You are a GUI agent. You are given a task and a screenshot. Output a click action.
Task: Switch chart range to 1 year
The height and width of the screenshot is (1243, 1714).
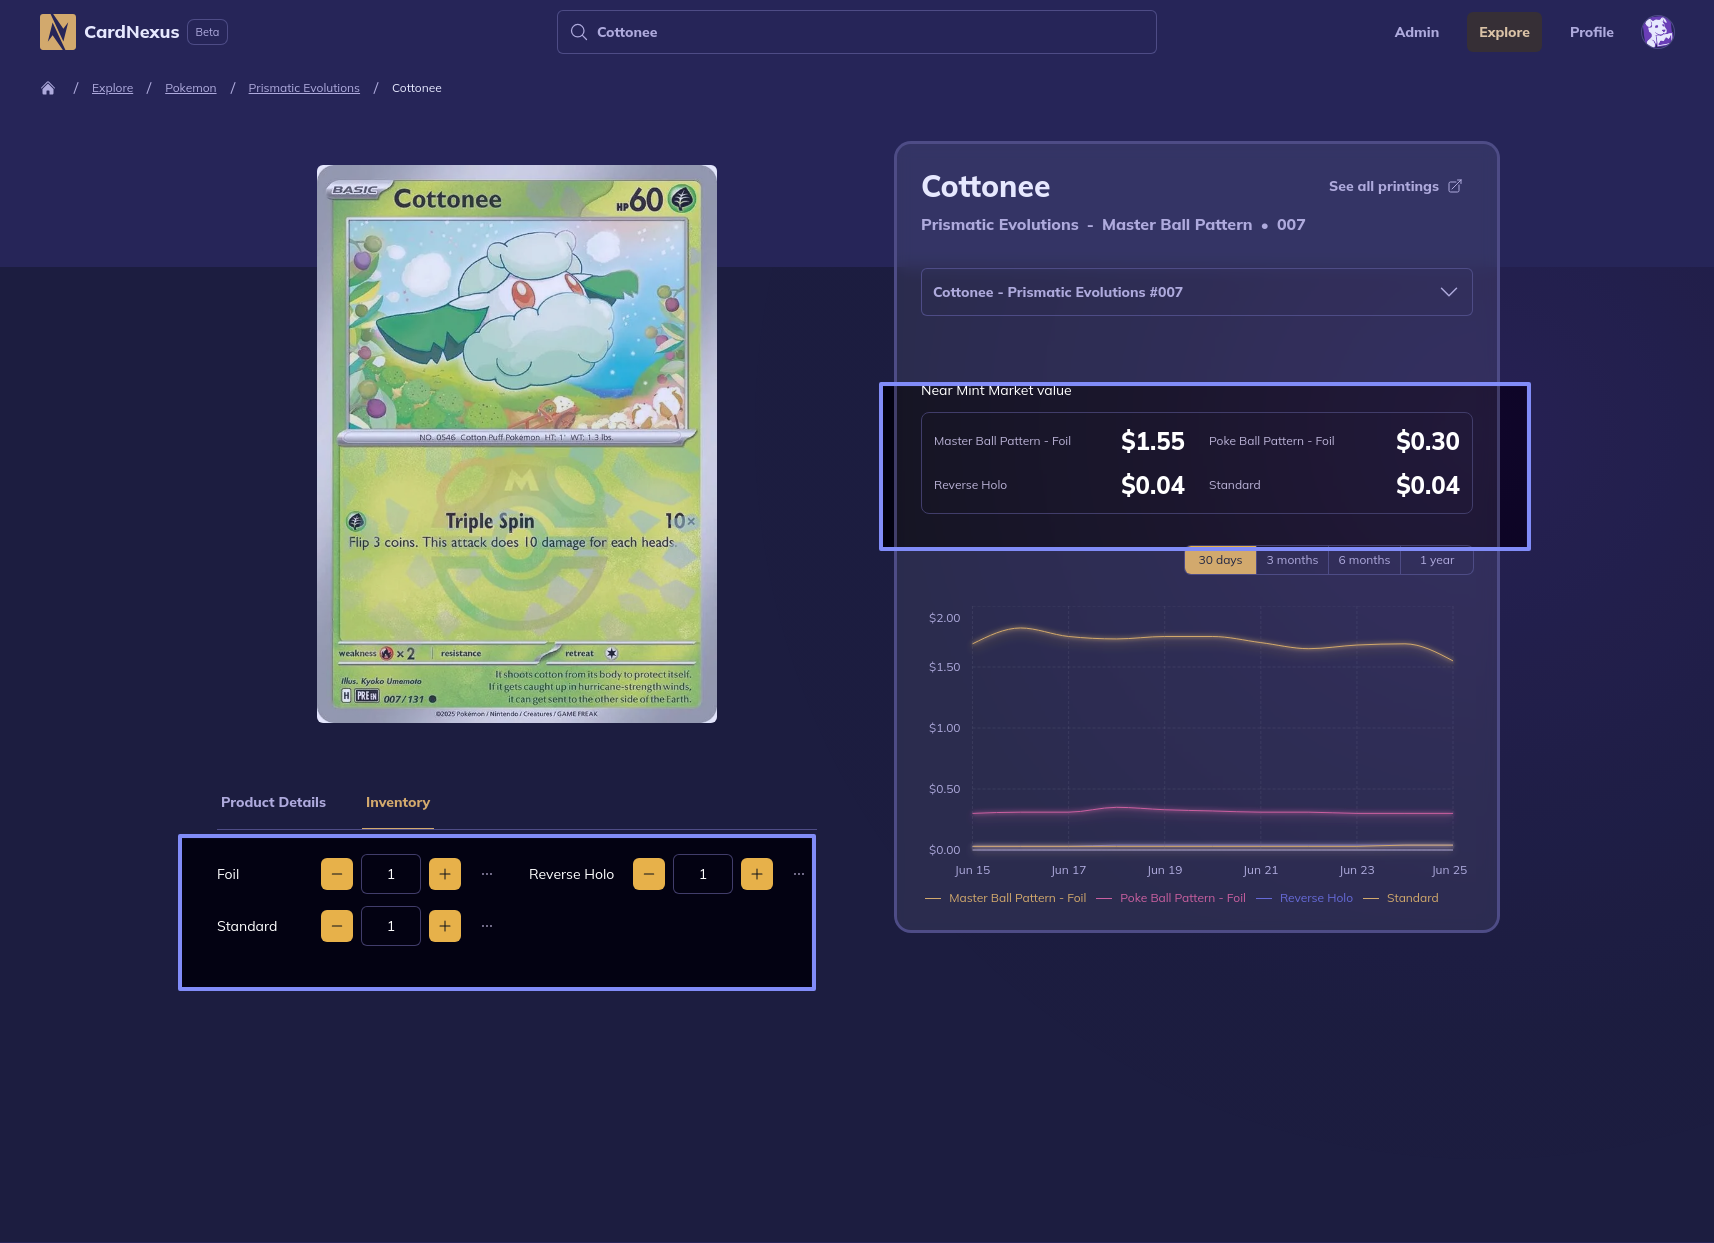(1437, 560)
